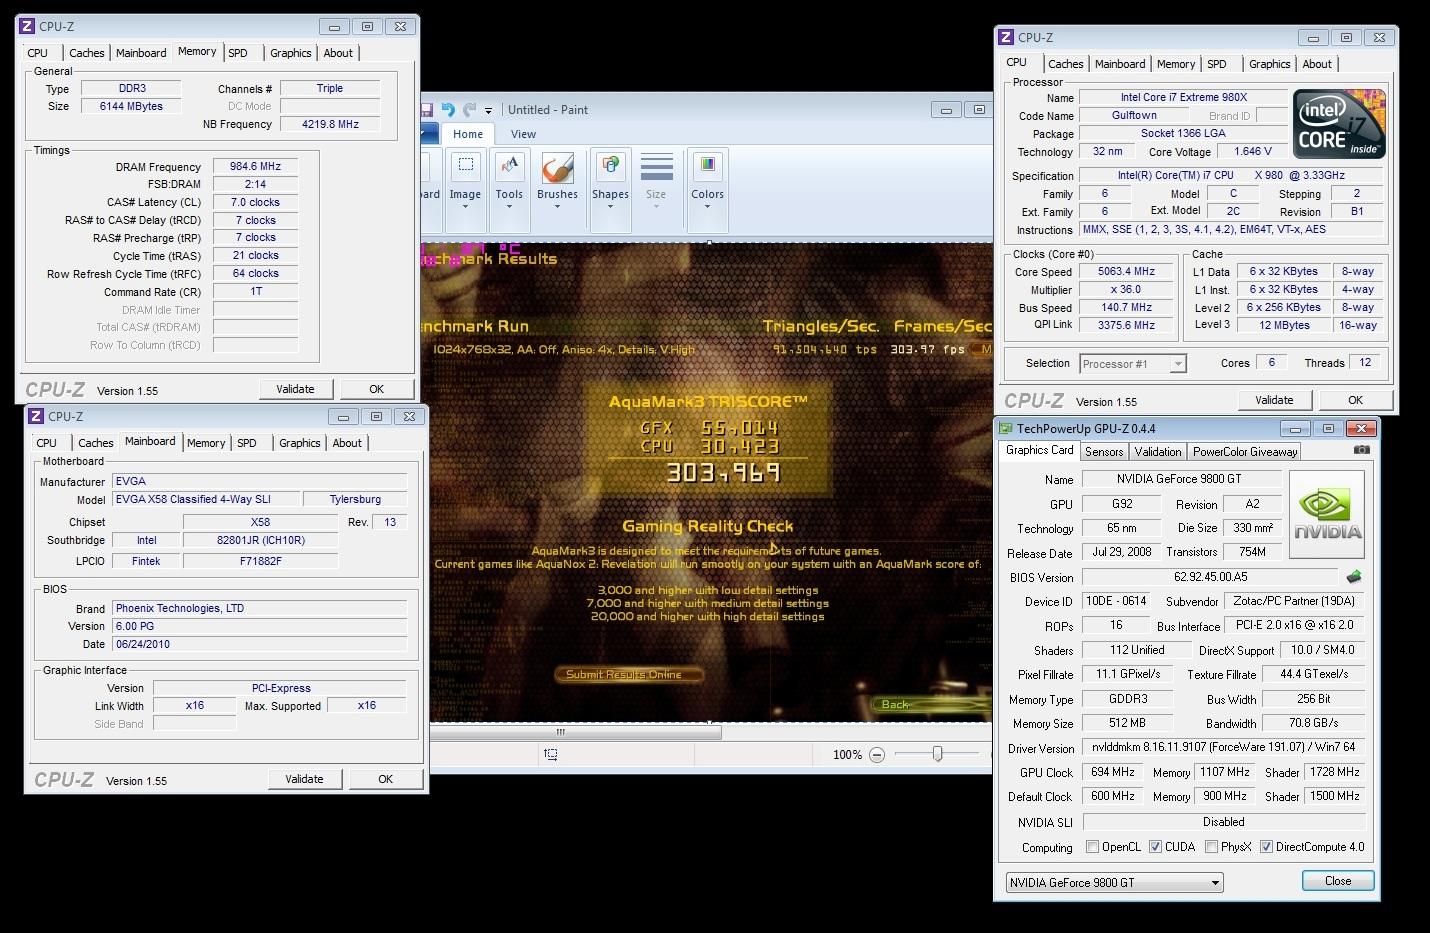Click the Undo arrow in Paint's title bar
The width and height of the screenshot is (1430, 933).
pyautogui.click(x=448, y=110)
